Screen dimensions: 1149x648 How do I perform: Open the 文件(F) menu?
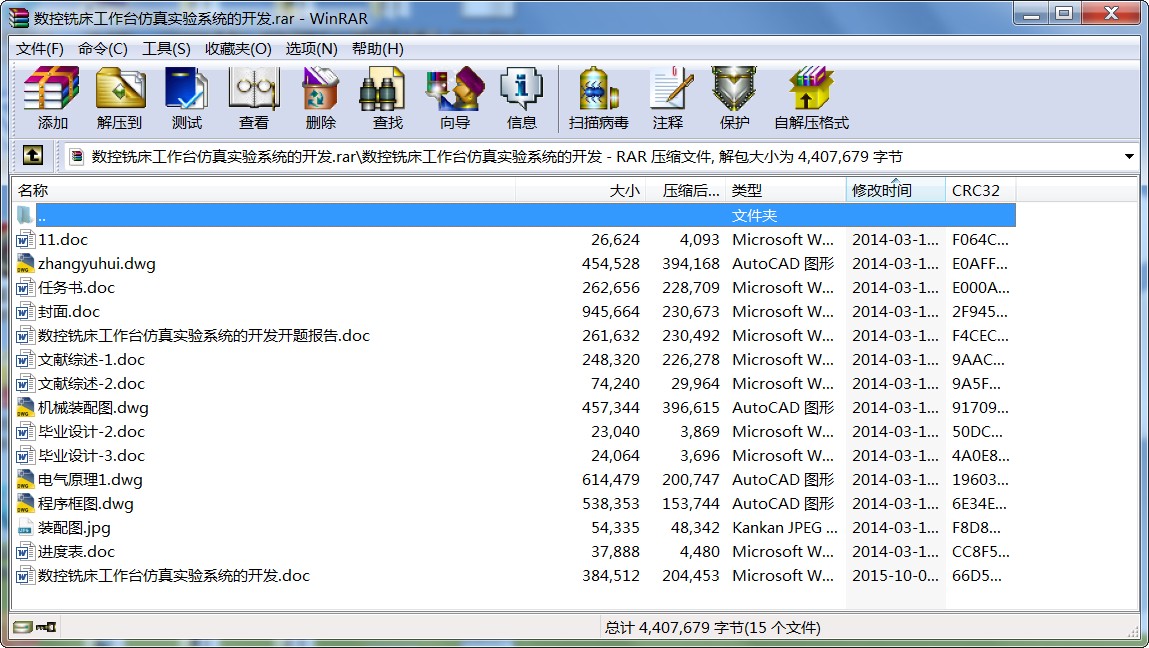point(40,48)
